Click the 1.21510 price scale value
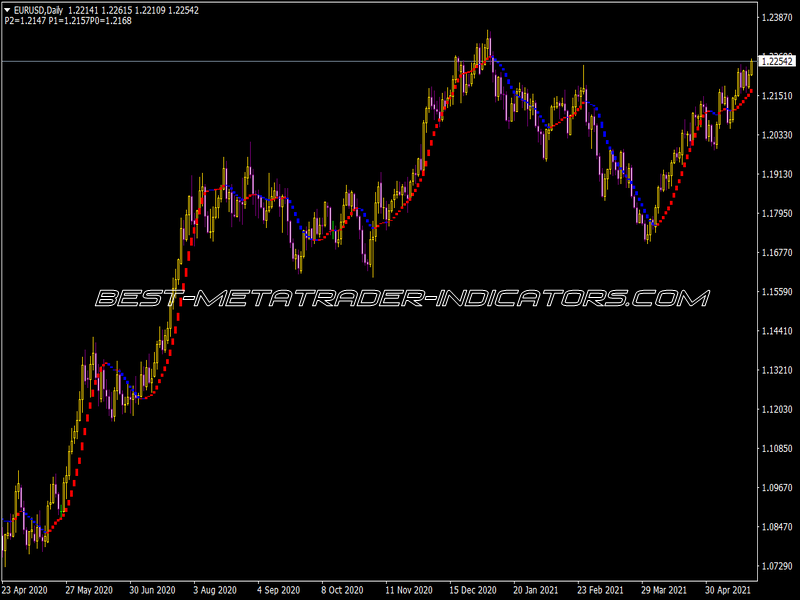The width and height of the screenshot is (800, 600). point(777,96)
